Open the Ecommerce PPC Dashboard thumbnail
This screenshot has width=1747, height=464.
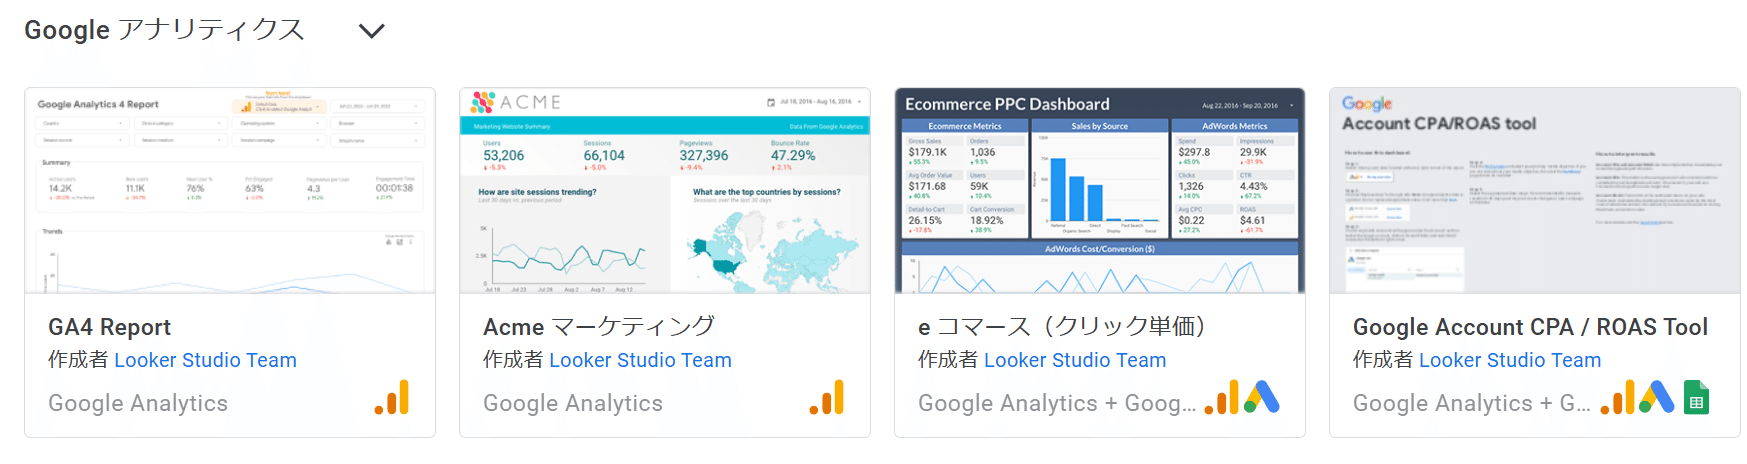coord(1100,191)
